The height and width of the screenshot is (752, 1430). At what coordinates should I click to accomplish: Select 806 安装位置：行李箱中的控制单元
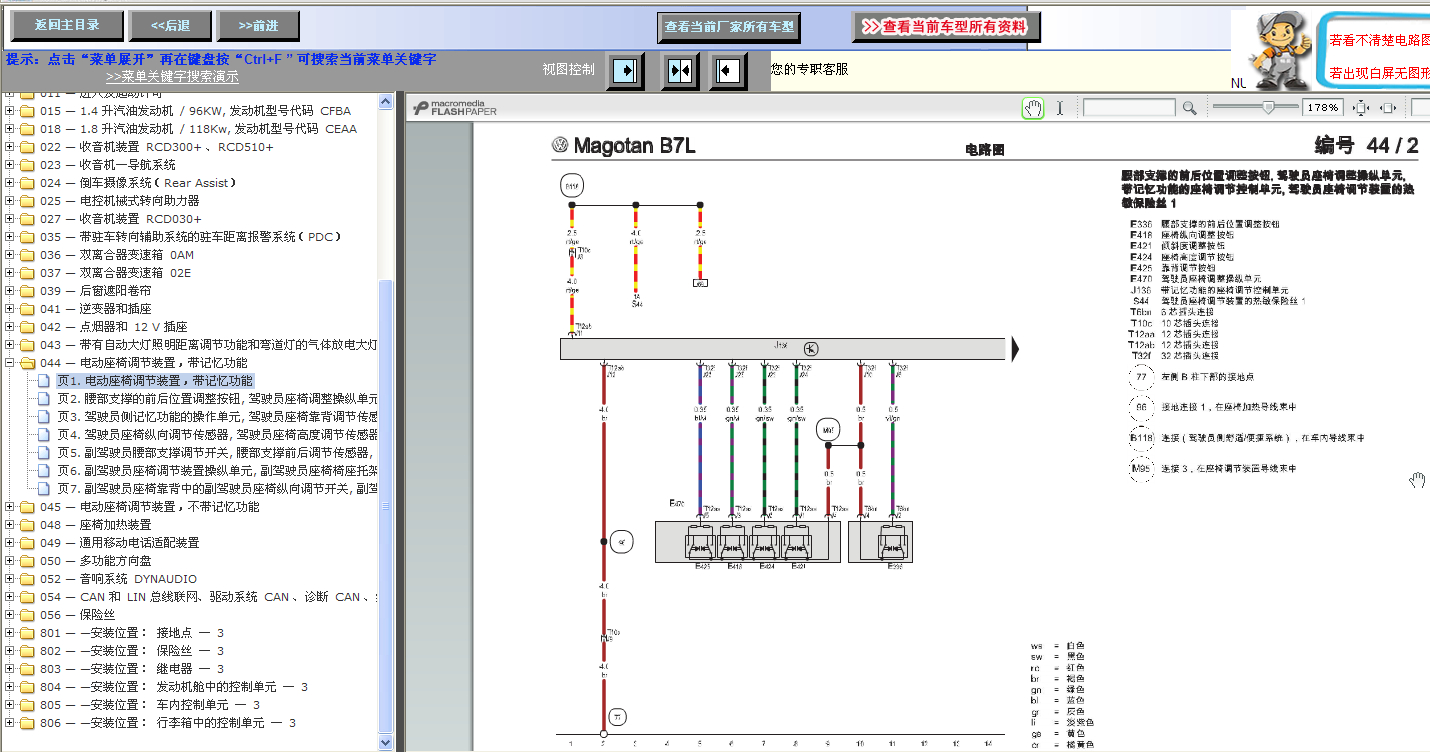[x=169, y=723]
